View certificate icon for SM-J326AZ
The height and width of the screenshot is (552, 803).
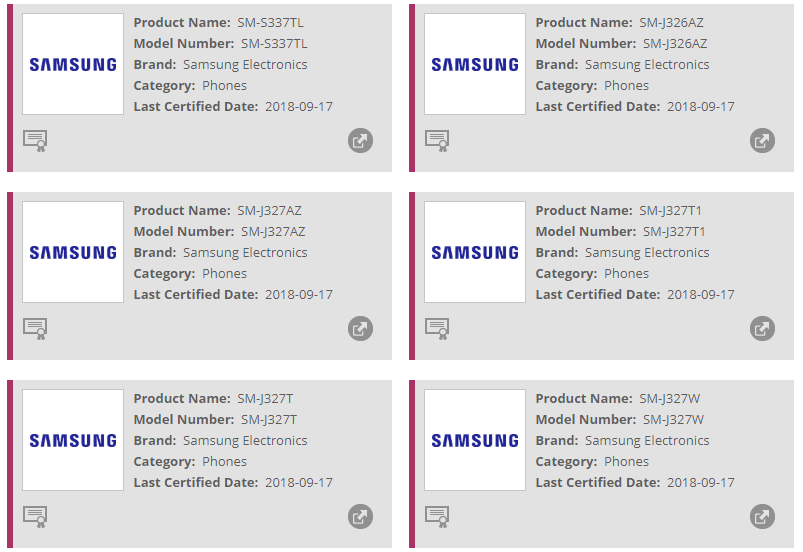(437, 140)
